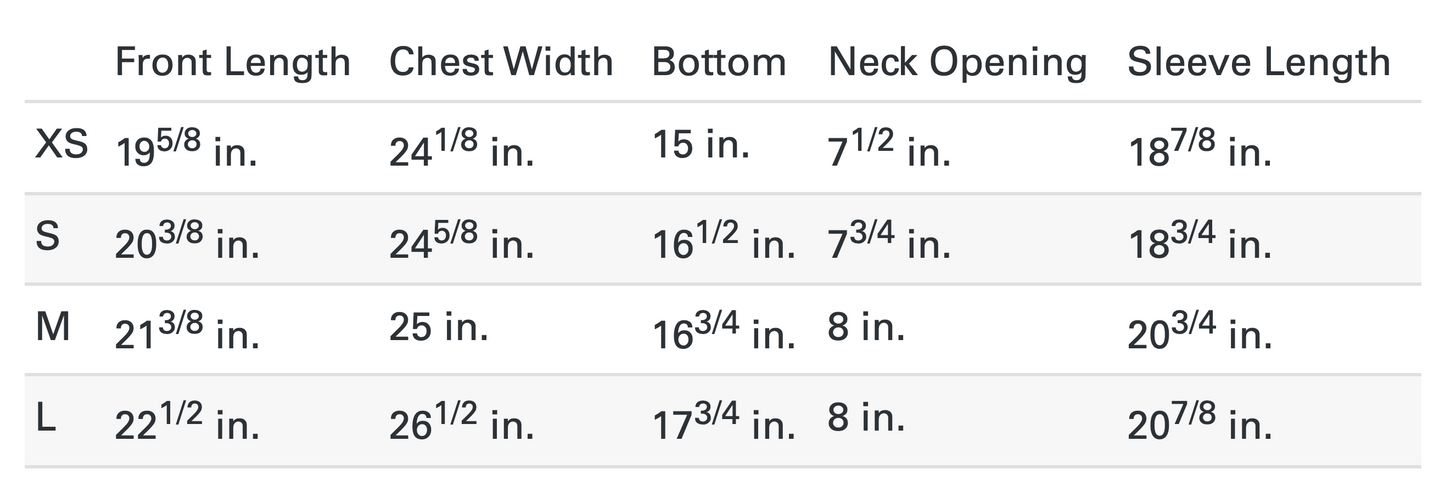Click the XS size row label
Viewport: 1445px width, 486px height.
coord(61,146)
